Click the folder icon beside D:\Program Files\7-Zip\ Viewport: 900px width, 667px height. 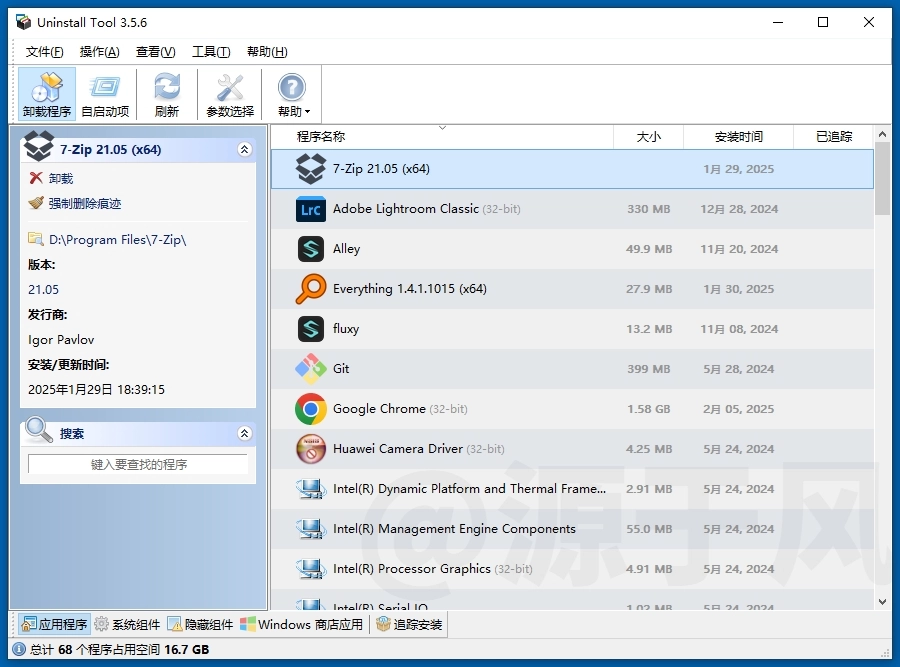point(36,239)
